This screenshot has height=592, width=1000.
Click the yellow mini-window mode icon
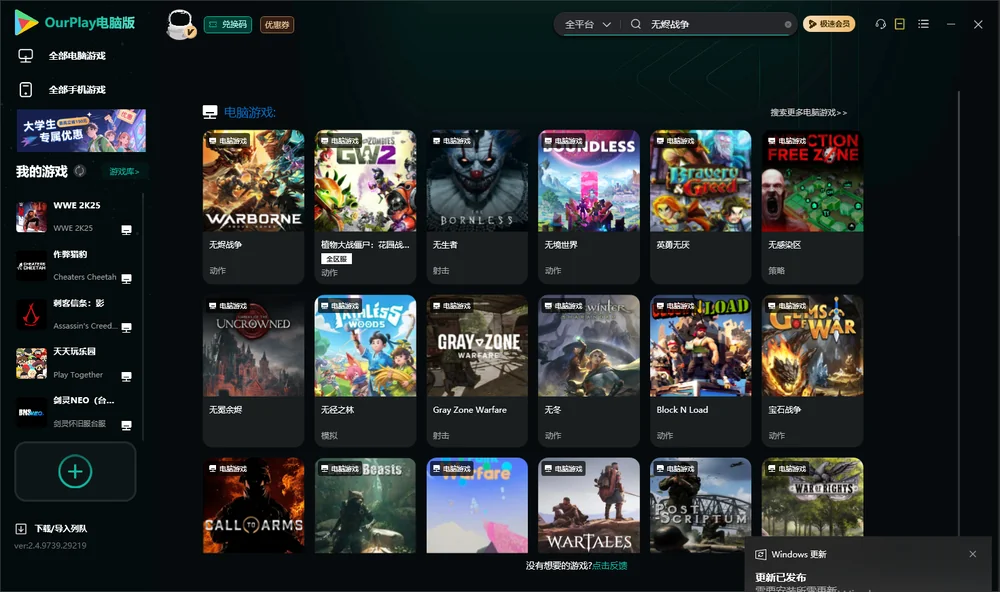900,24
